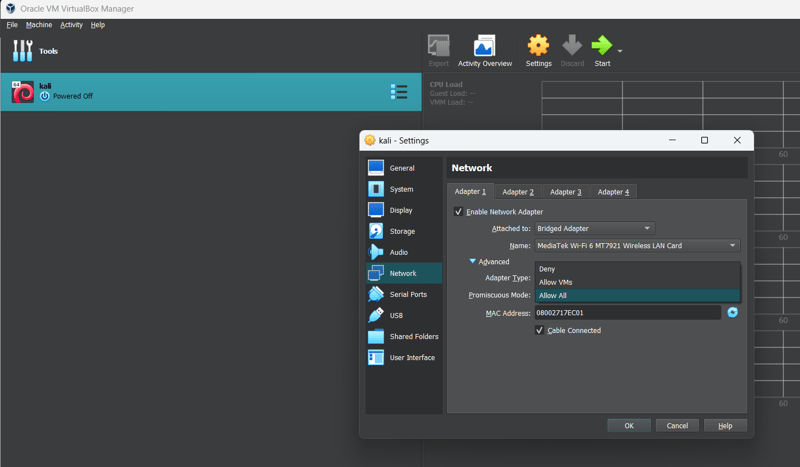Choose Allow All in Promiscuous Mode list
The image size is (800, 467).
[x=637, y=296]
